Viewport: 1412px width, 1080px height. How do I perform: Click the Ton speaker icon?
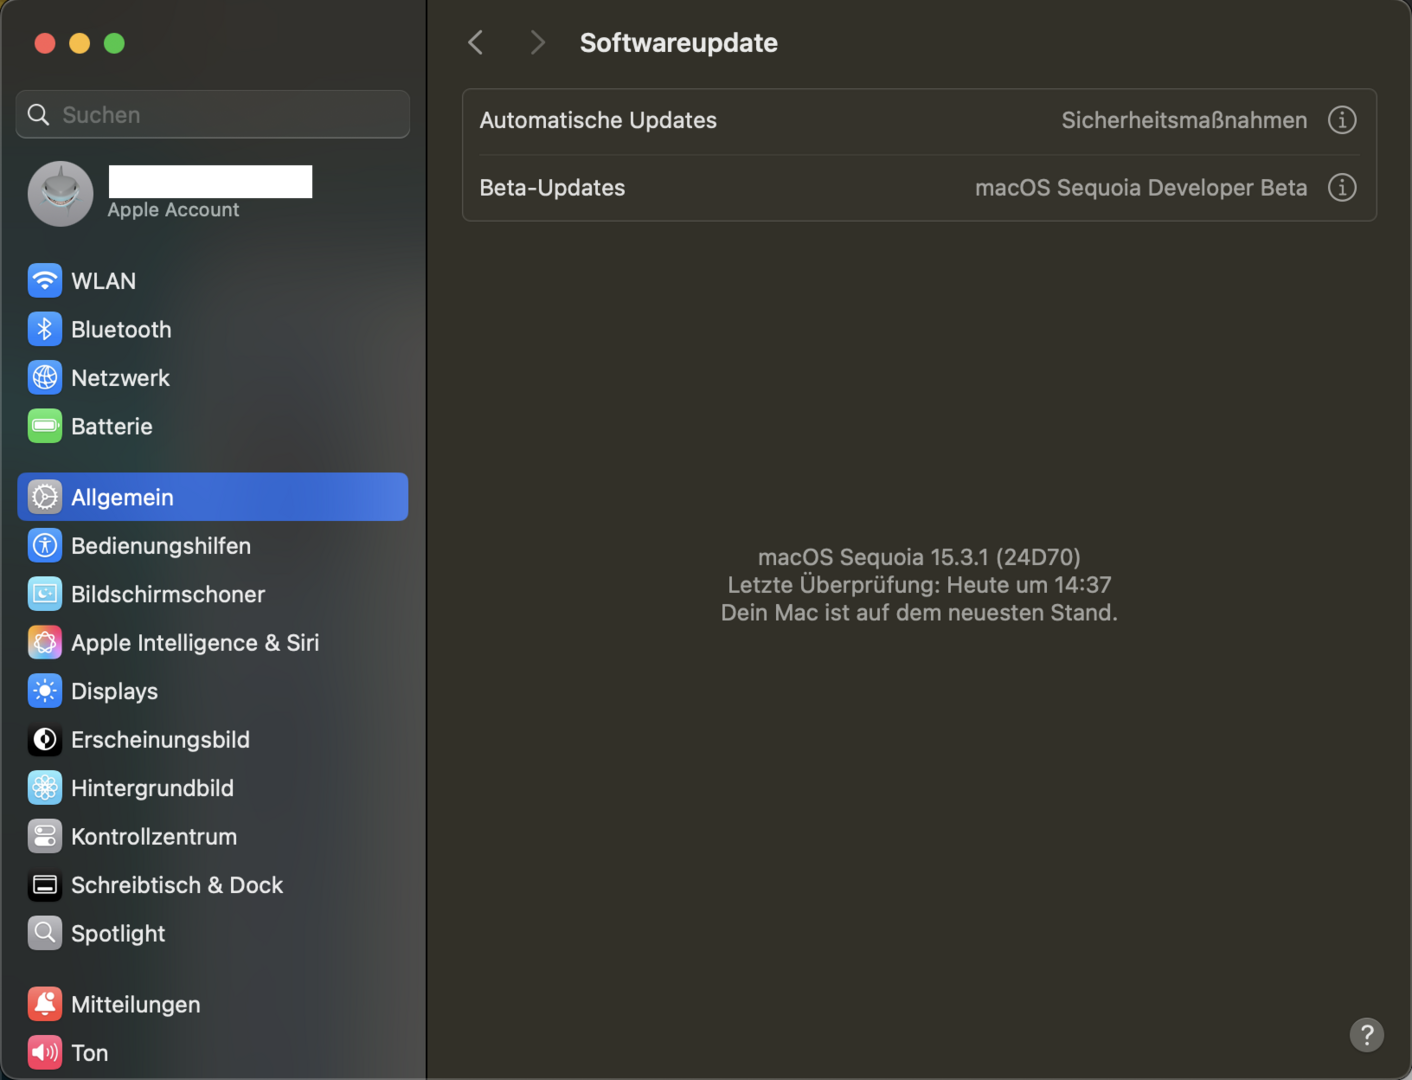coord(45,1053)
